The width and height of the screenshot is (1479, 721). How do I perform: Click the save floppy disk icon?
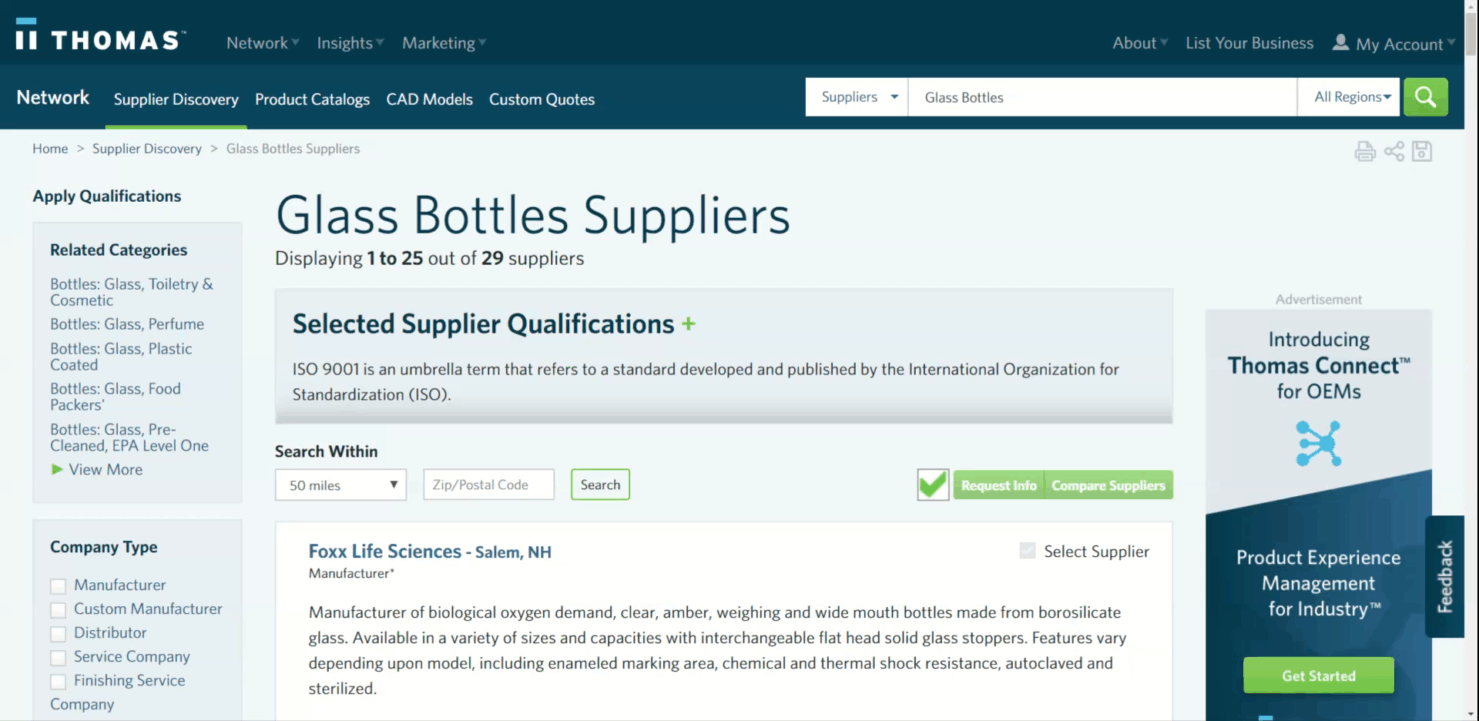(1422, 152)
